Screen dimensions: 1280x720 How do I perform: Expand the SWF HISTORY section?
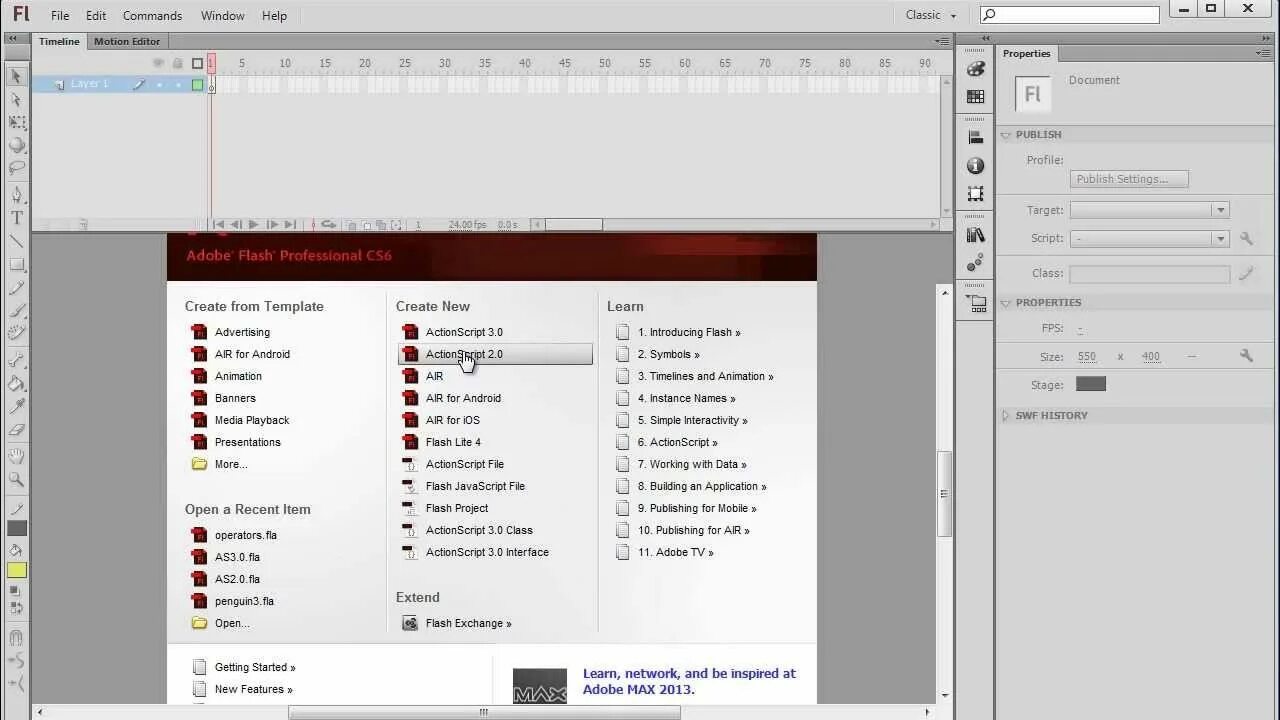click(x=1006, y=415)
